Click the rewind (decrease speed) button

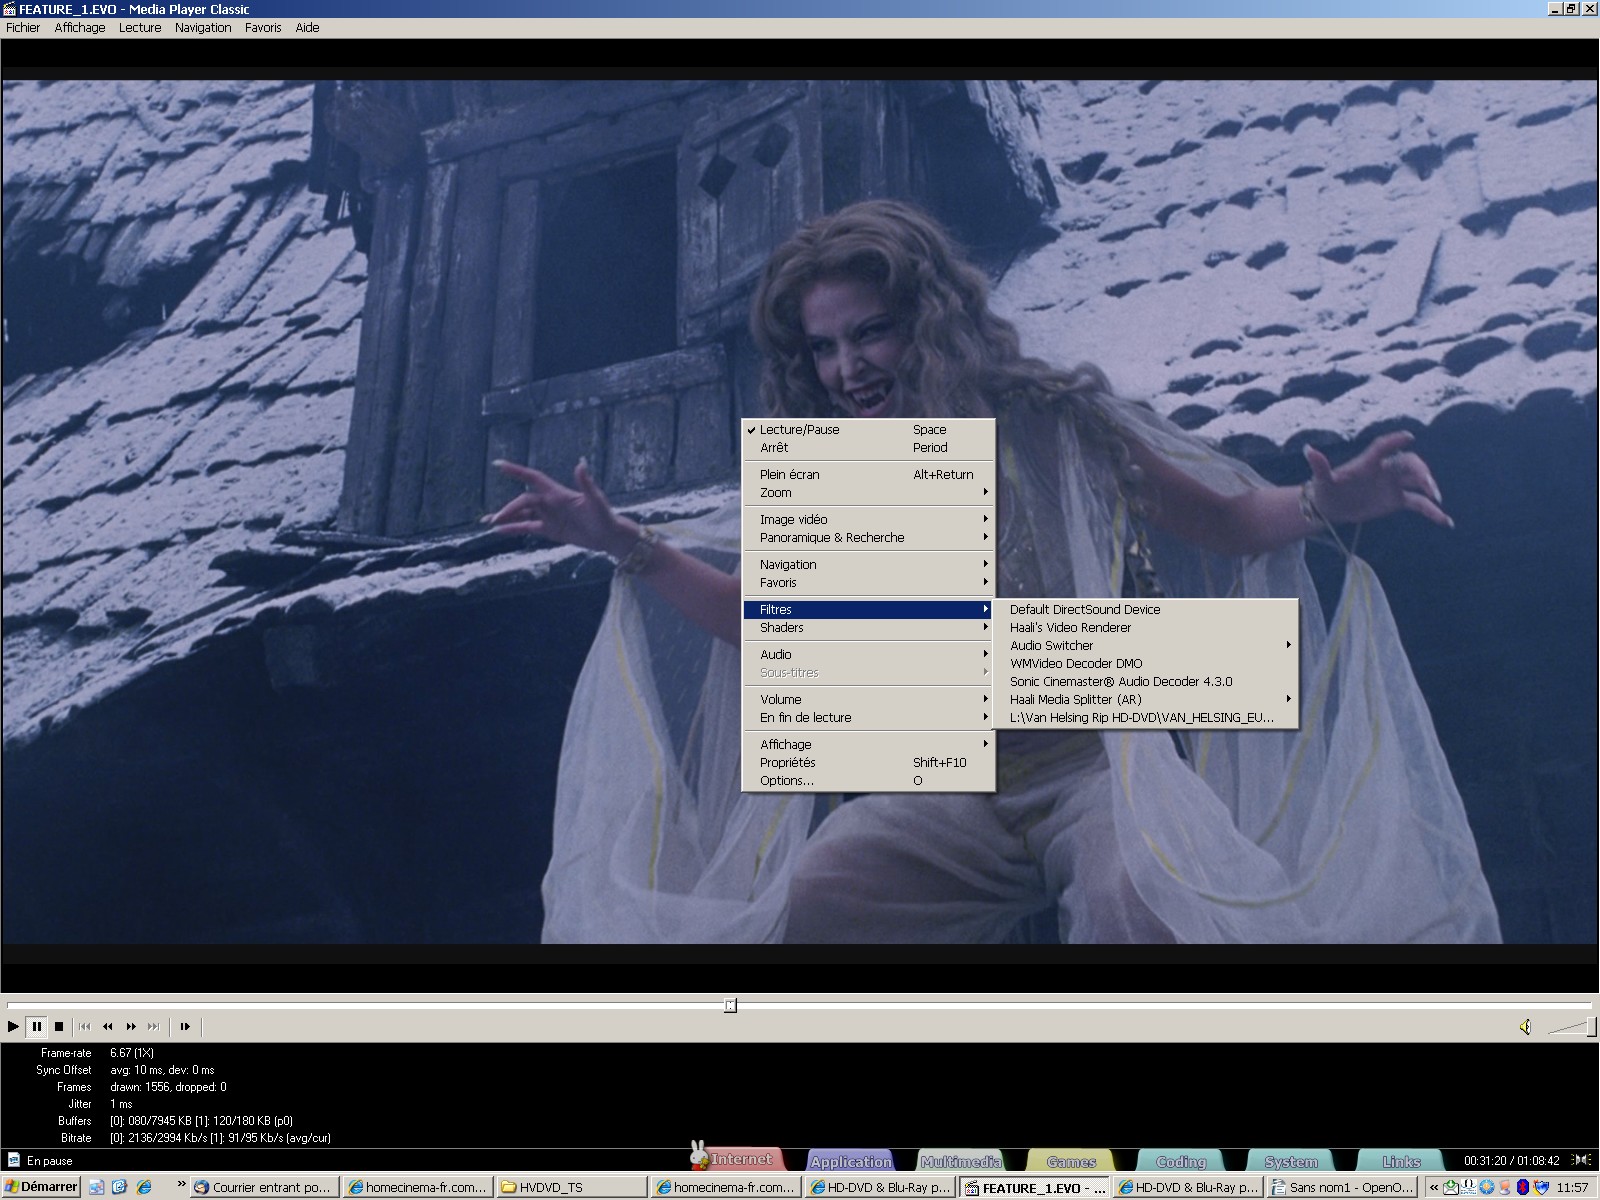click(x=108, y=1026)
